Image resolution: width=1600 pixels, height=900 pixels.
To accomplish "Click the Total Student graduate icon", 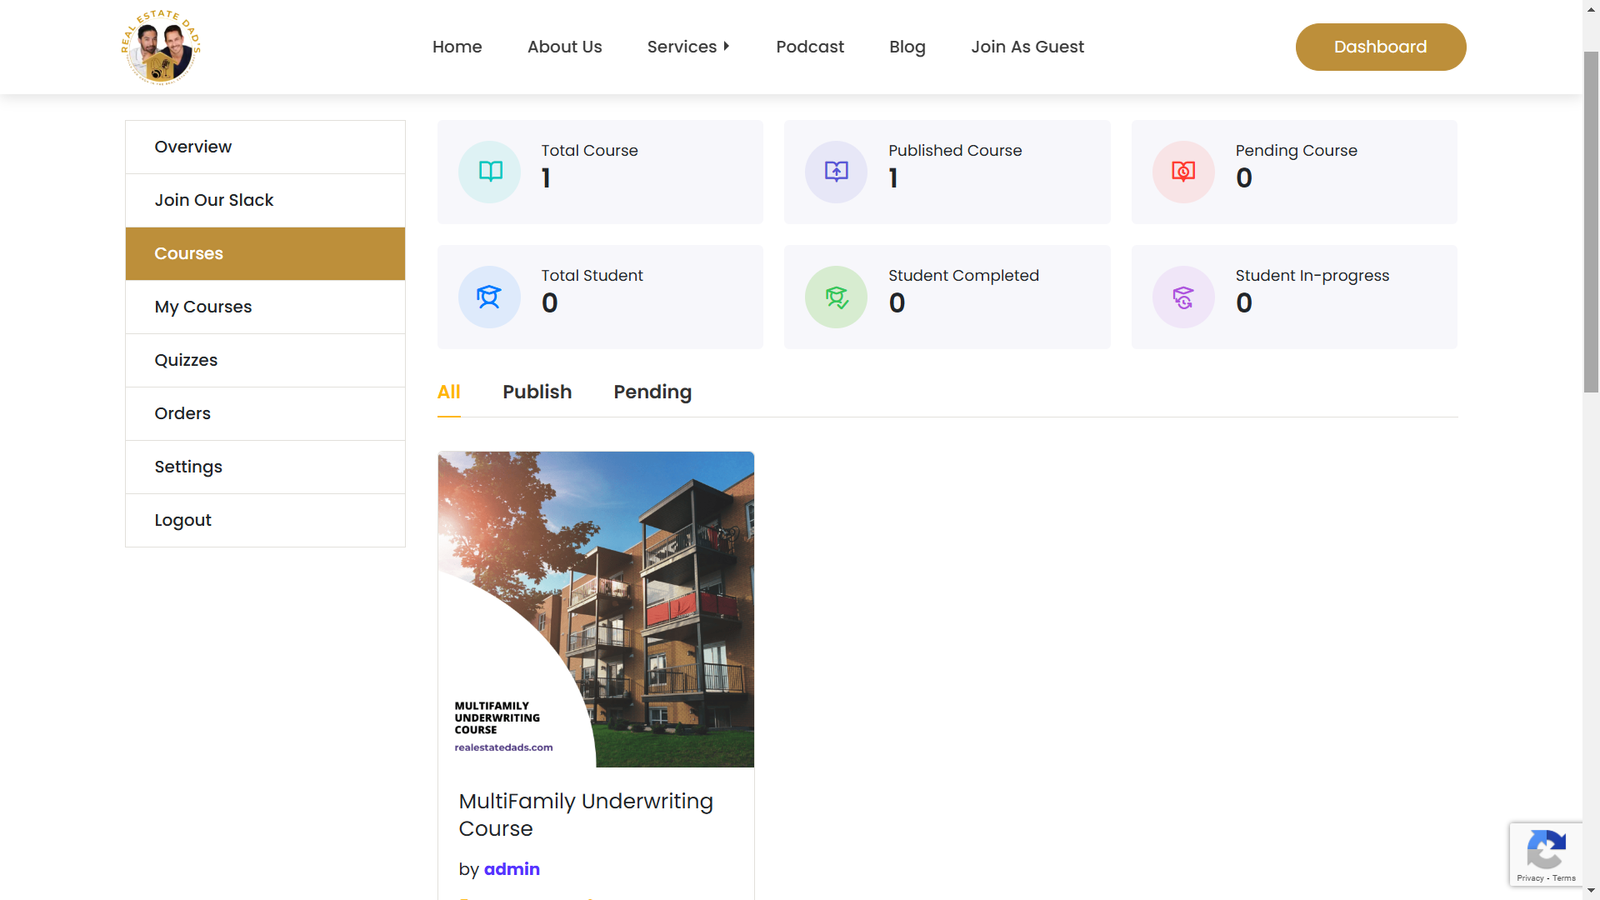I will (x=489, y=297).
